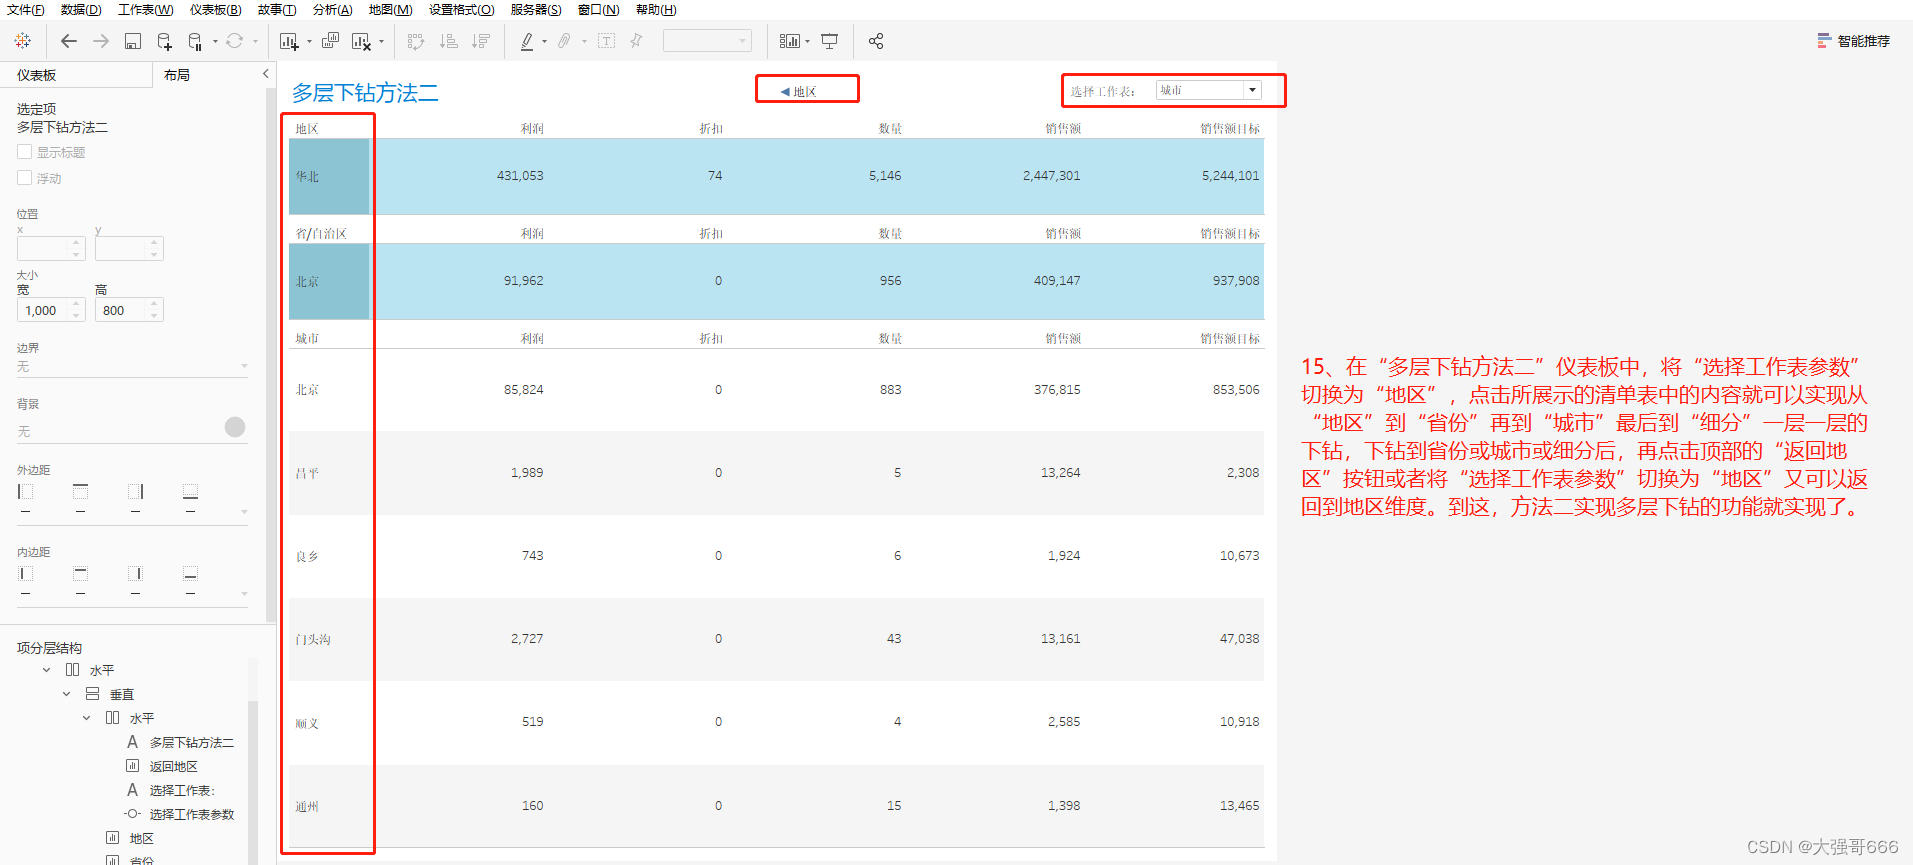Screen dimensions: 1913x865
Task: Click the refresh data circular arrow icon
Action: click(x=234, y=41)
